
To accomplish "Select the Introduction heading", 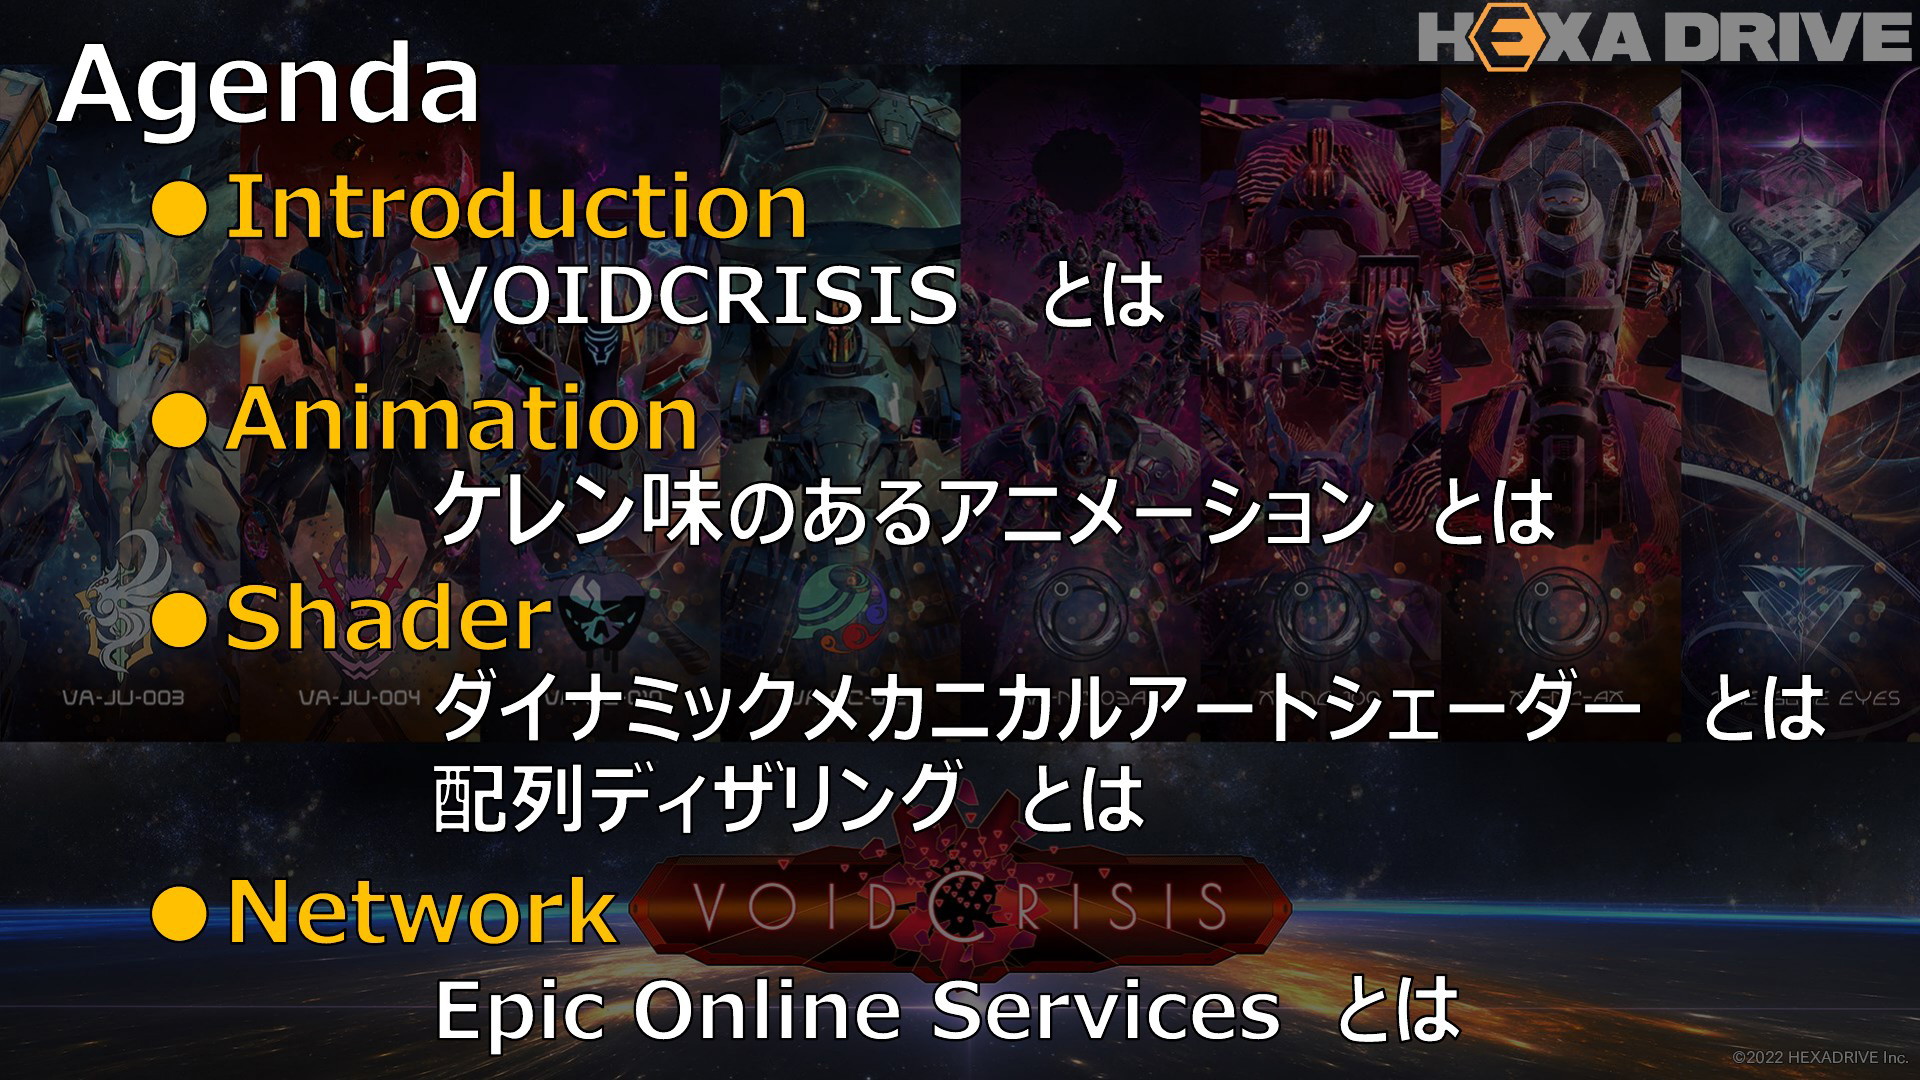I will [517, 207].
